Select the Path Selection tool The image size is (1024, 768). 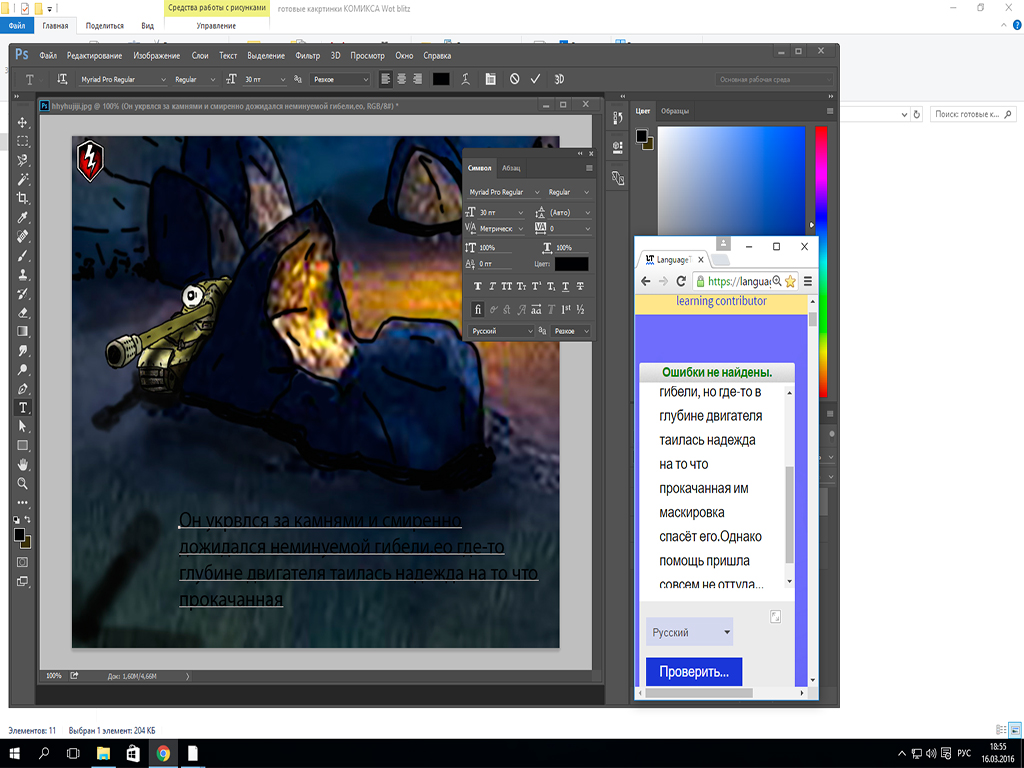(22, 426)
